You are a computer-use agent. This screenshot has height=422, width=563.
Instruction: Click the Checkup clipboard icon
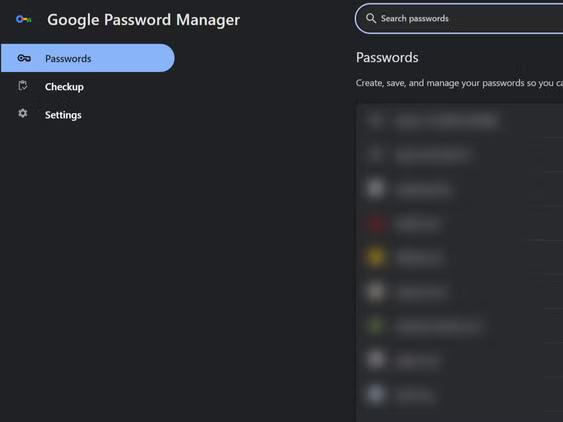click(23, 85)
